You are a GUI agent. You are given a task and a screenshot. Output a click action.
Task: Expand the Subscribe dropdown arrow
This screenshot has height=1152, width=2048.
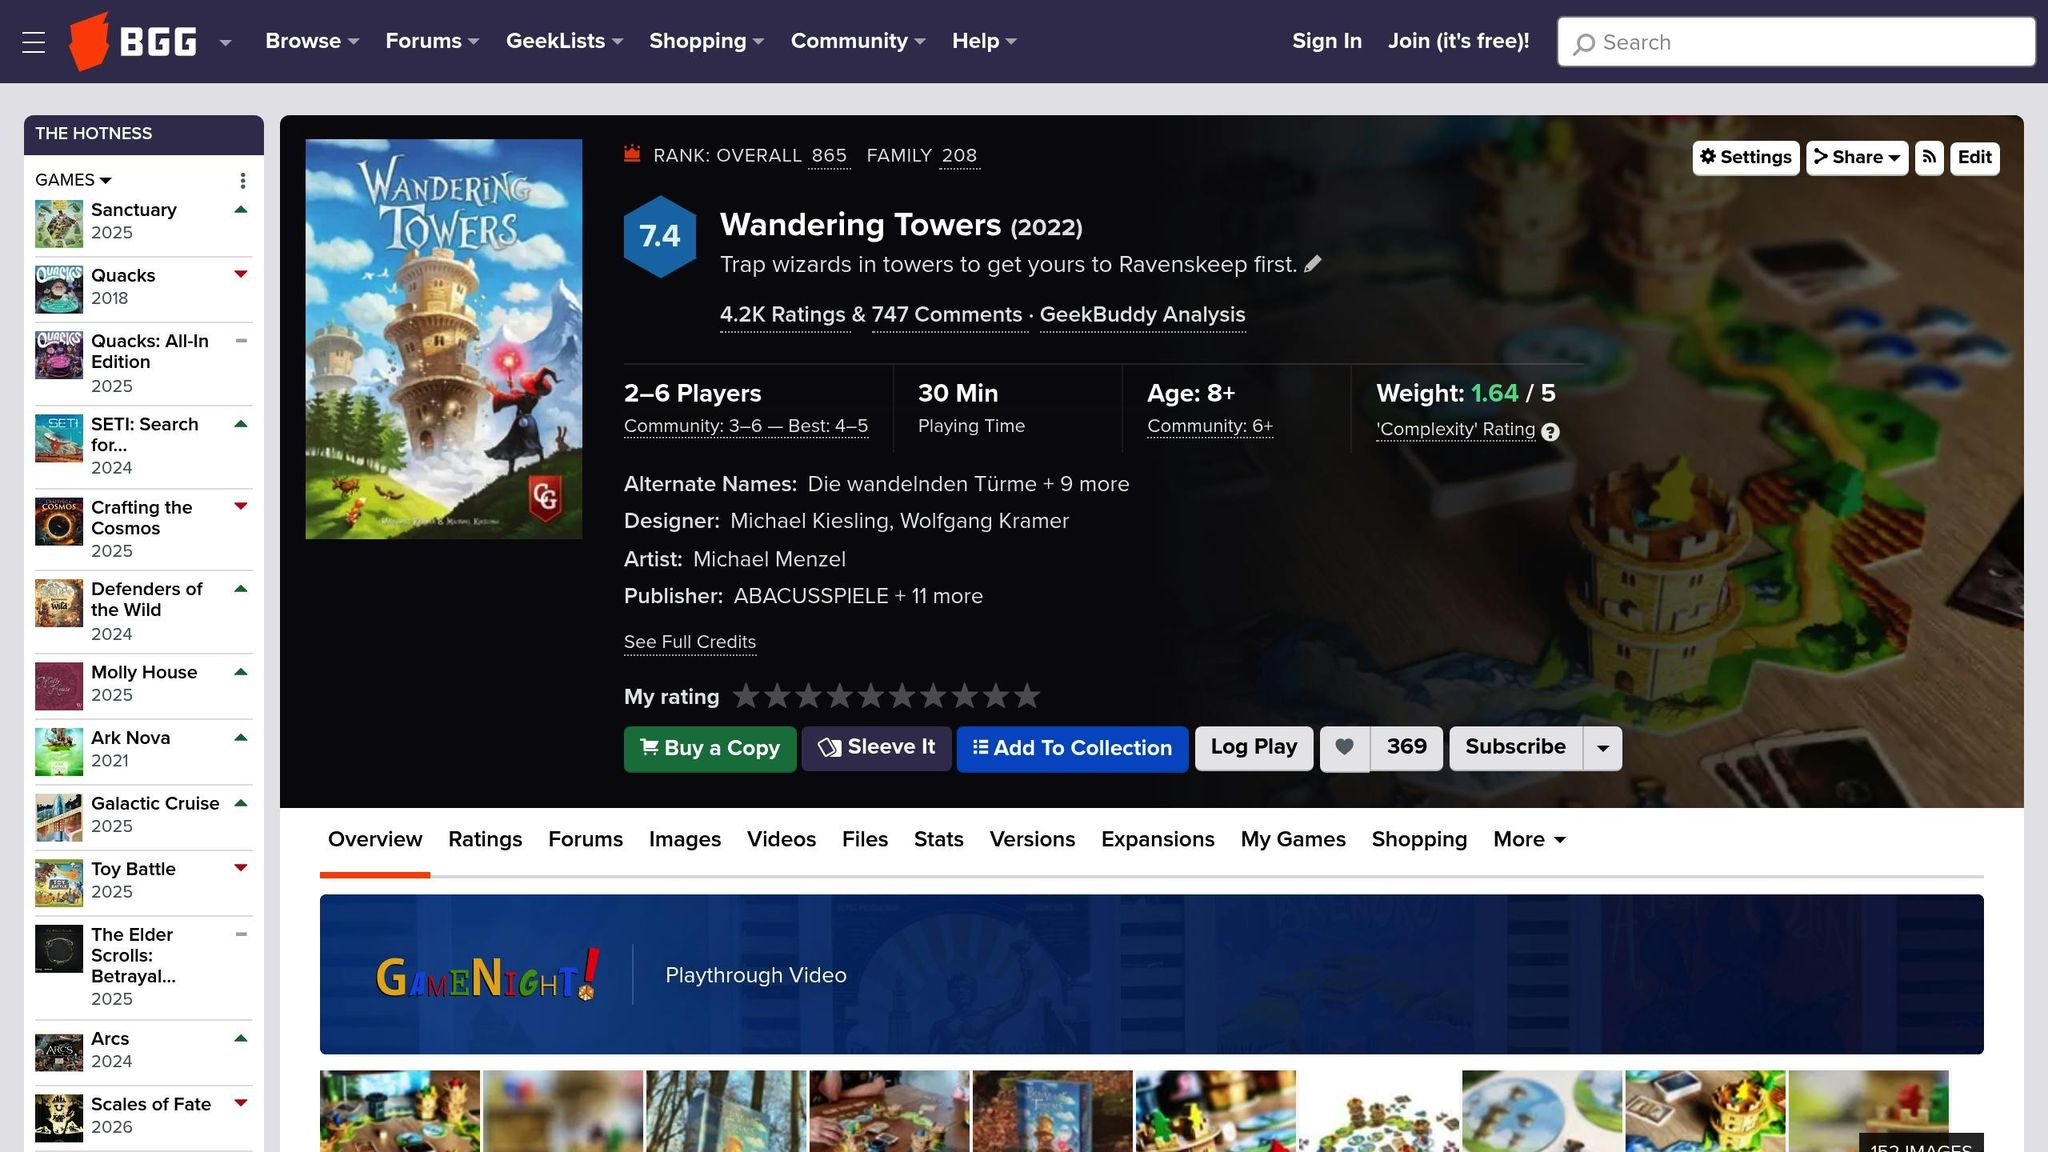click(x=1602, y=748)
